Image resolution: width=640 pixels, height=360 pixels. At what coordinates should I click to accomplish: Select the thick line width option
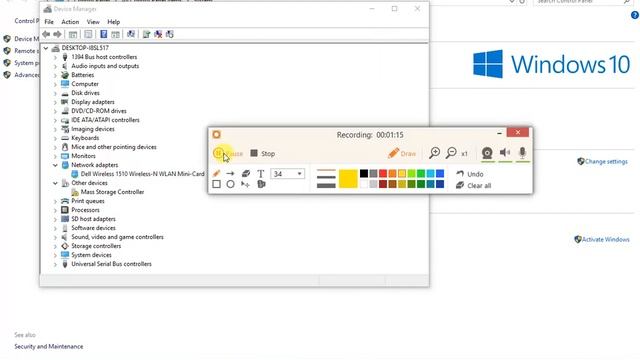coord(326,186)
